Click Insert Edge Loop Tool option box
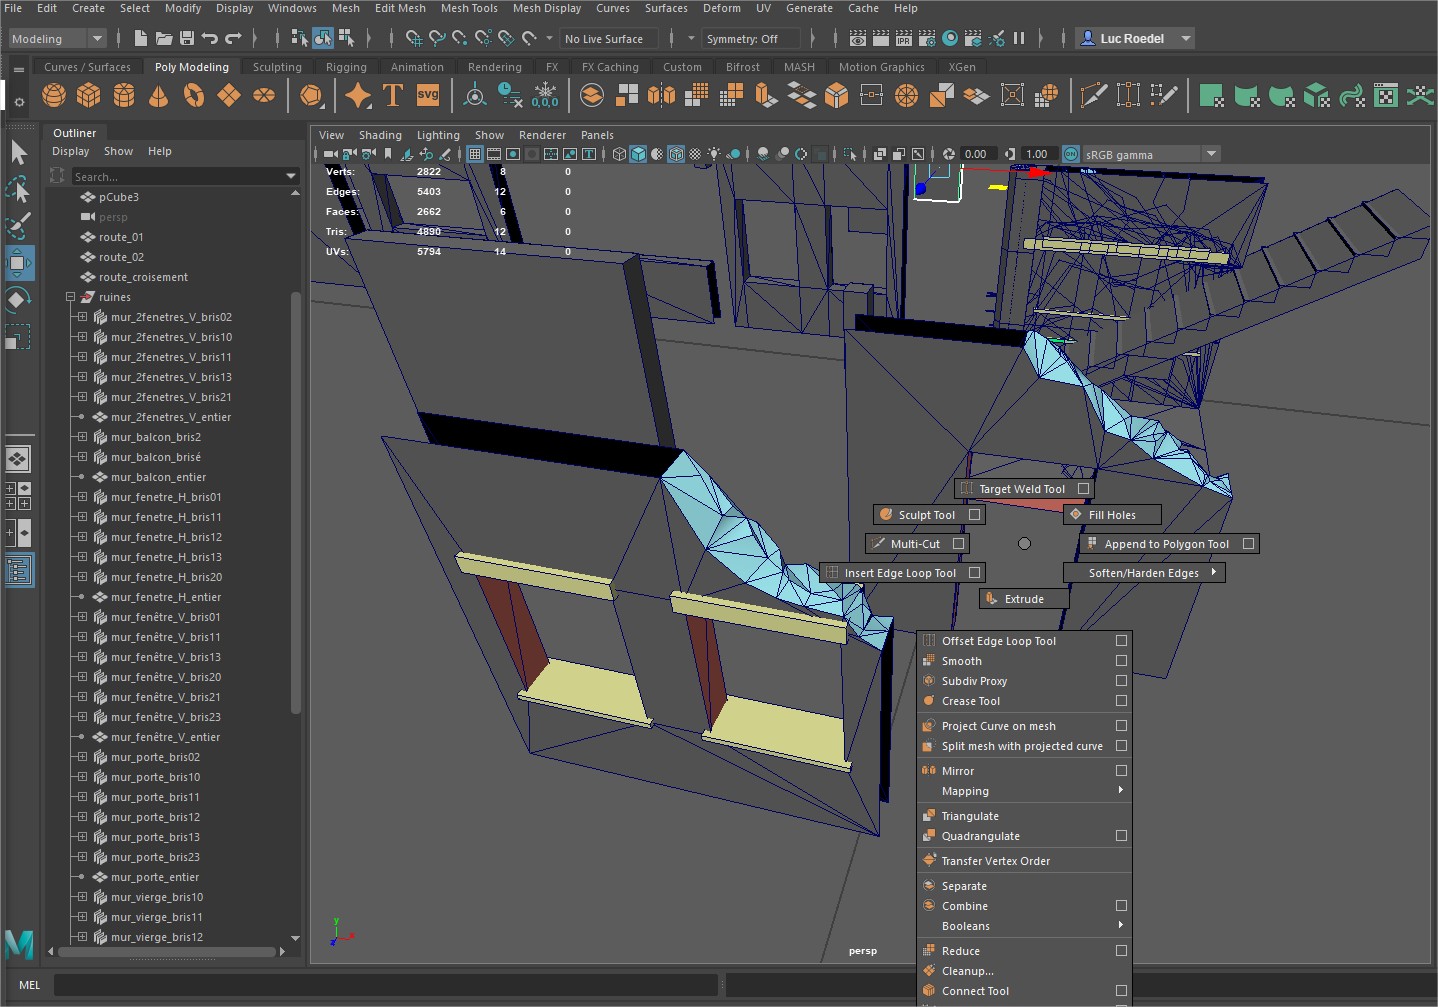Image resolution: width=1438 pixels, height=1007 pixels. coord(974,573)
